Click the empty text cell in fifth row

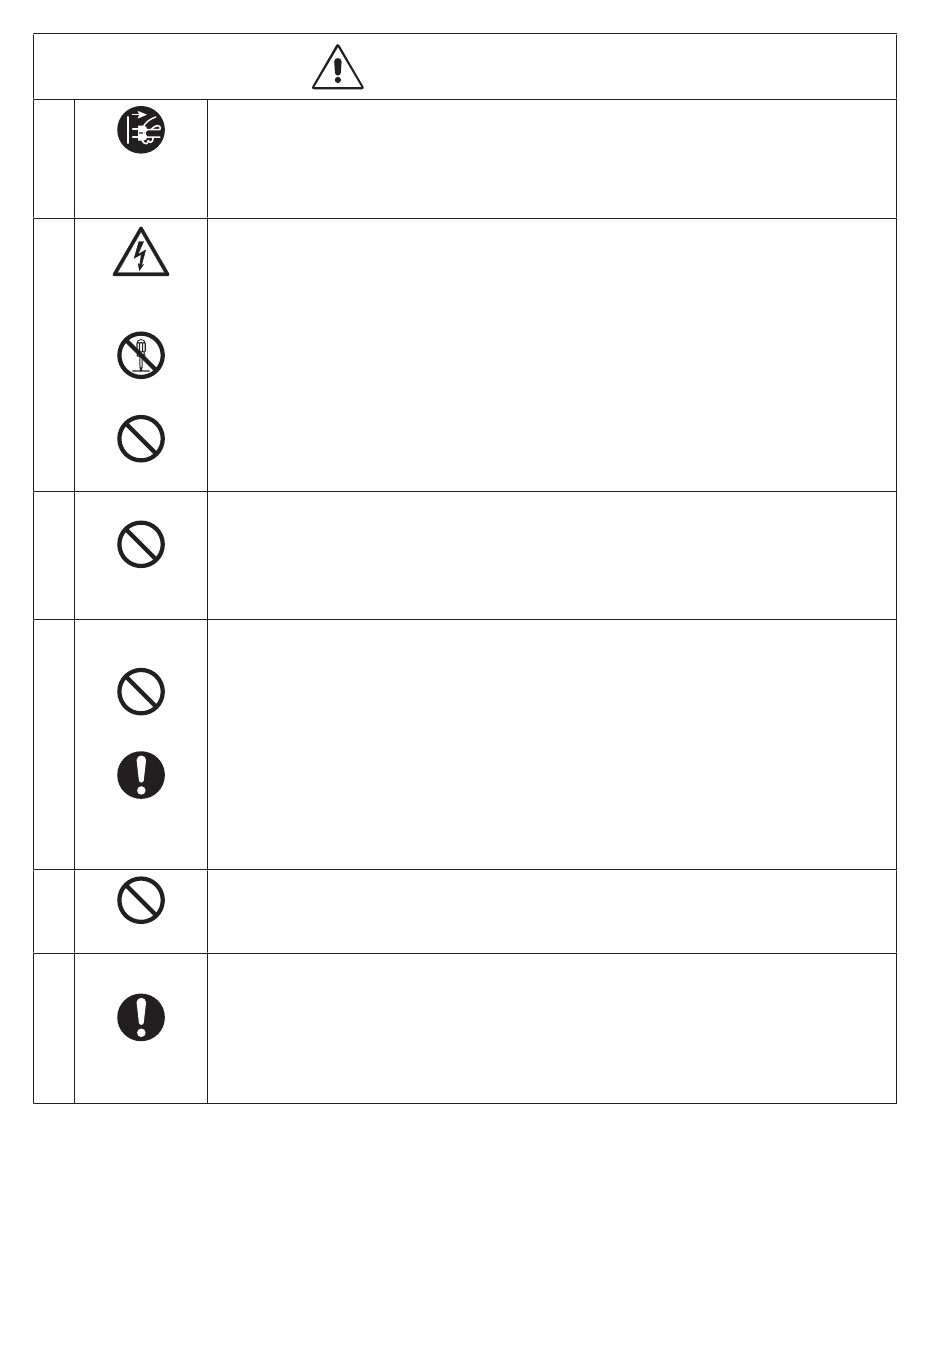point(551,911)
